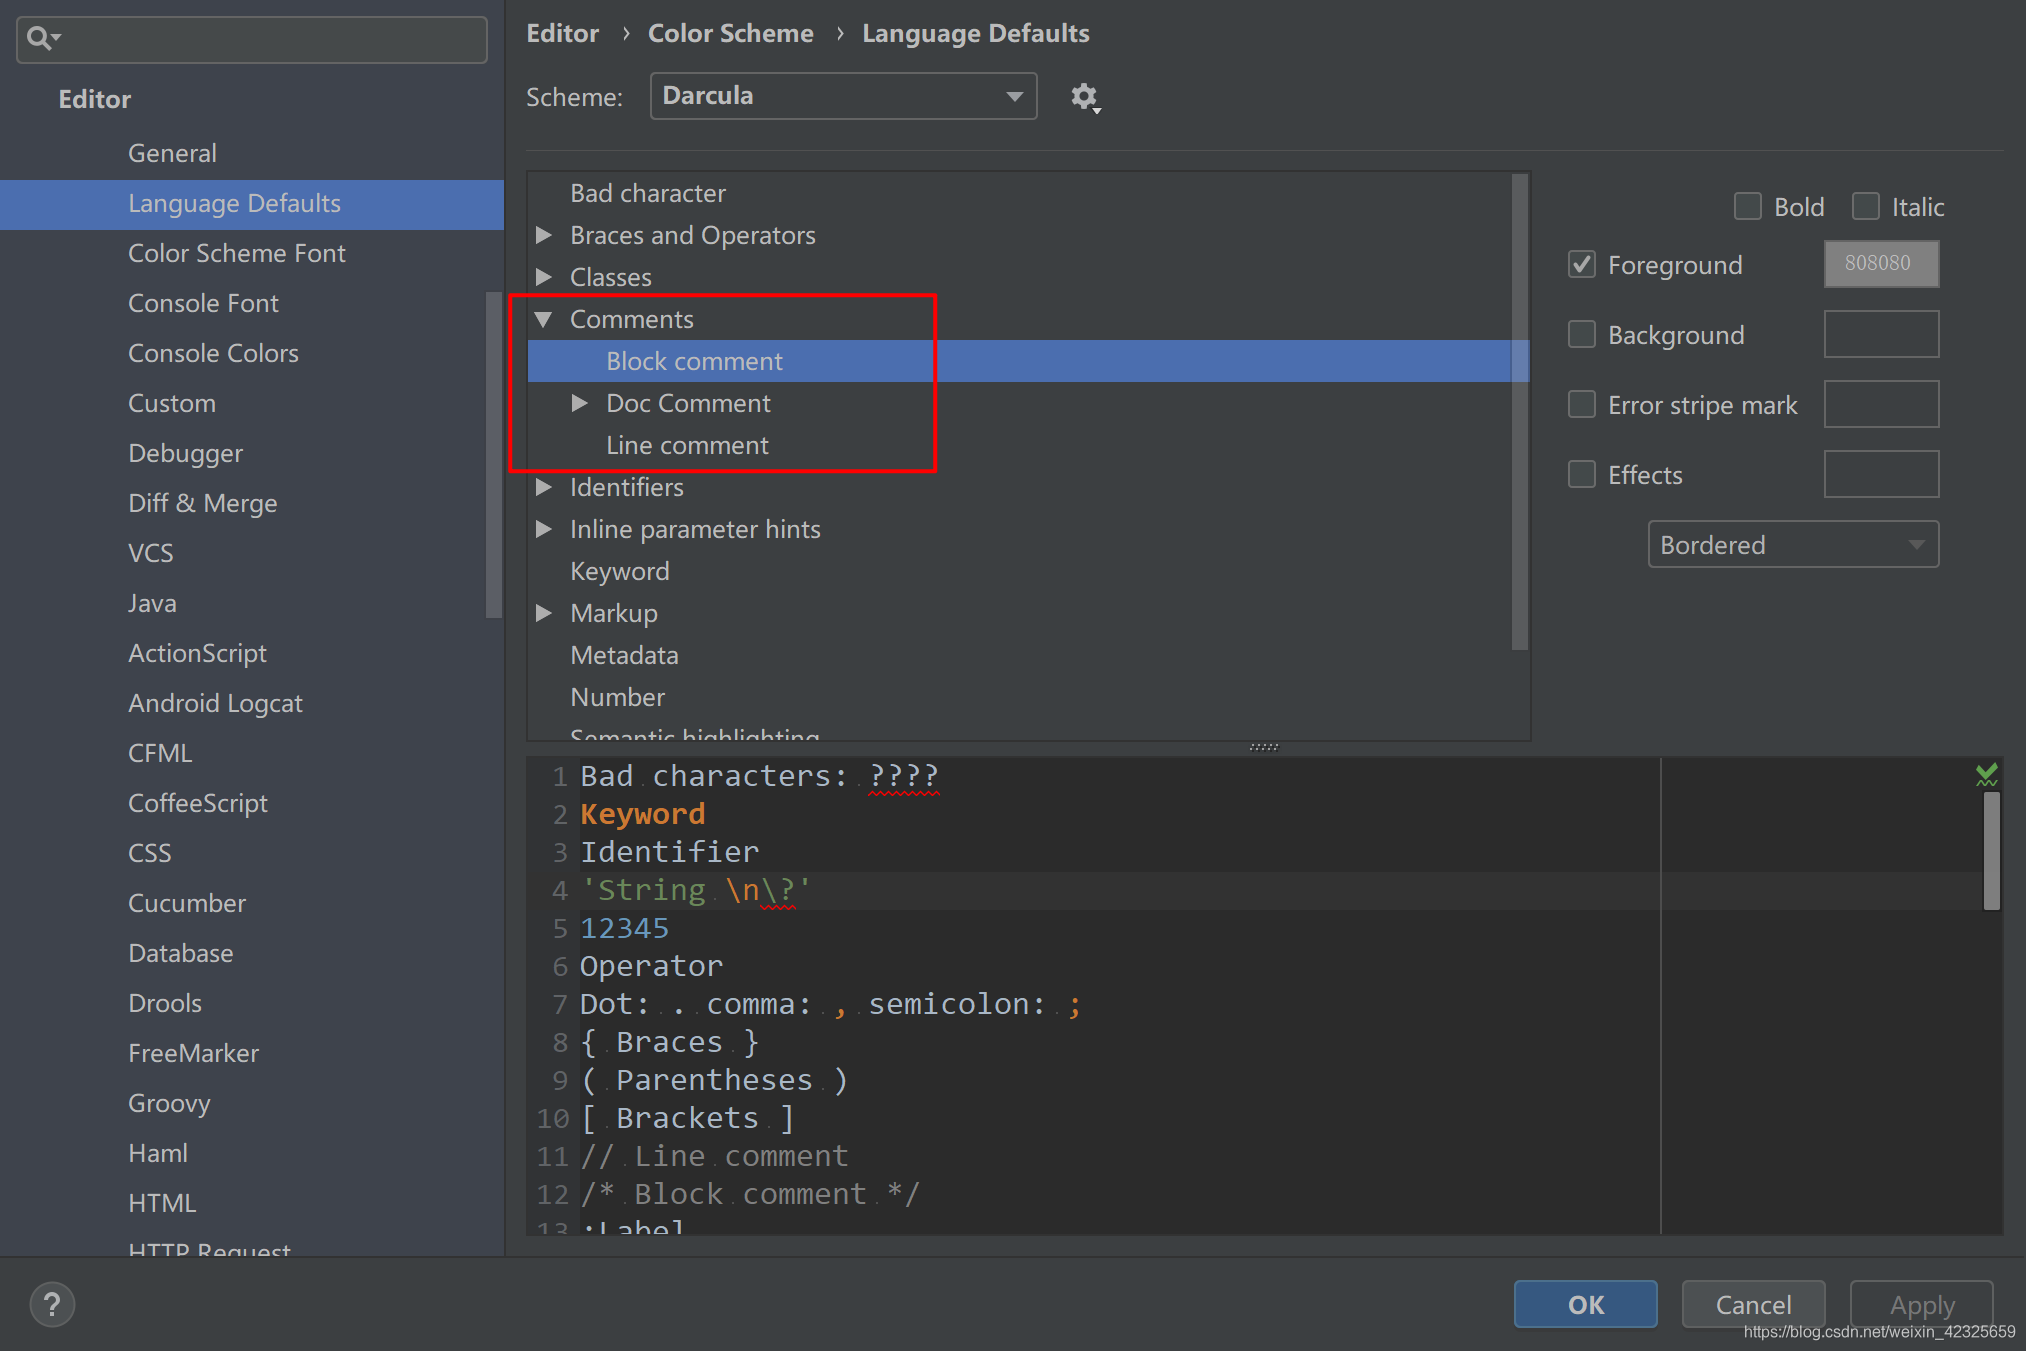The image size is (2026, 1351).
Task: Expand the Inline parameter hints node
Action: coord(544,529)
